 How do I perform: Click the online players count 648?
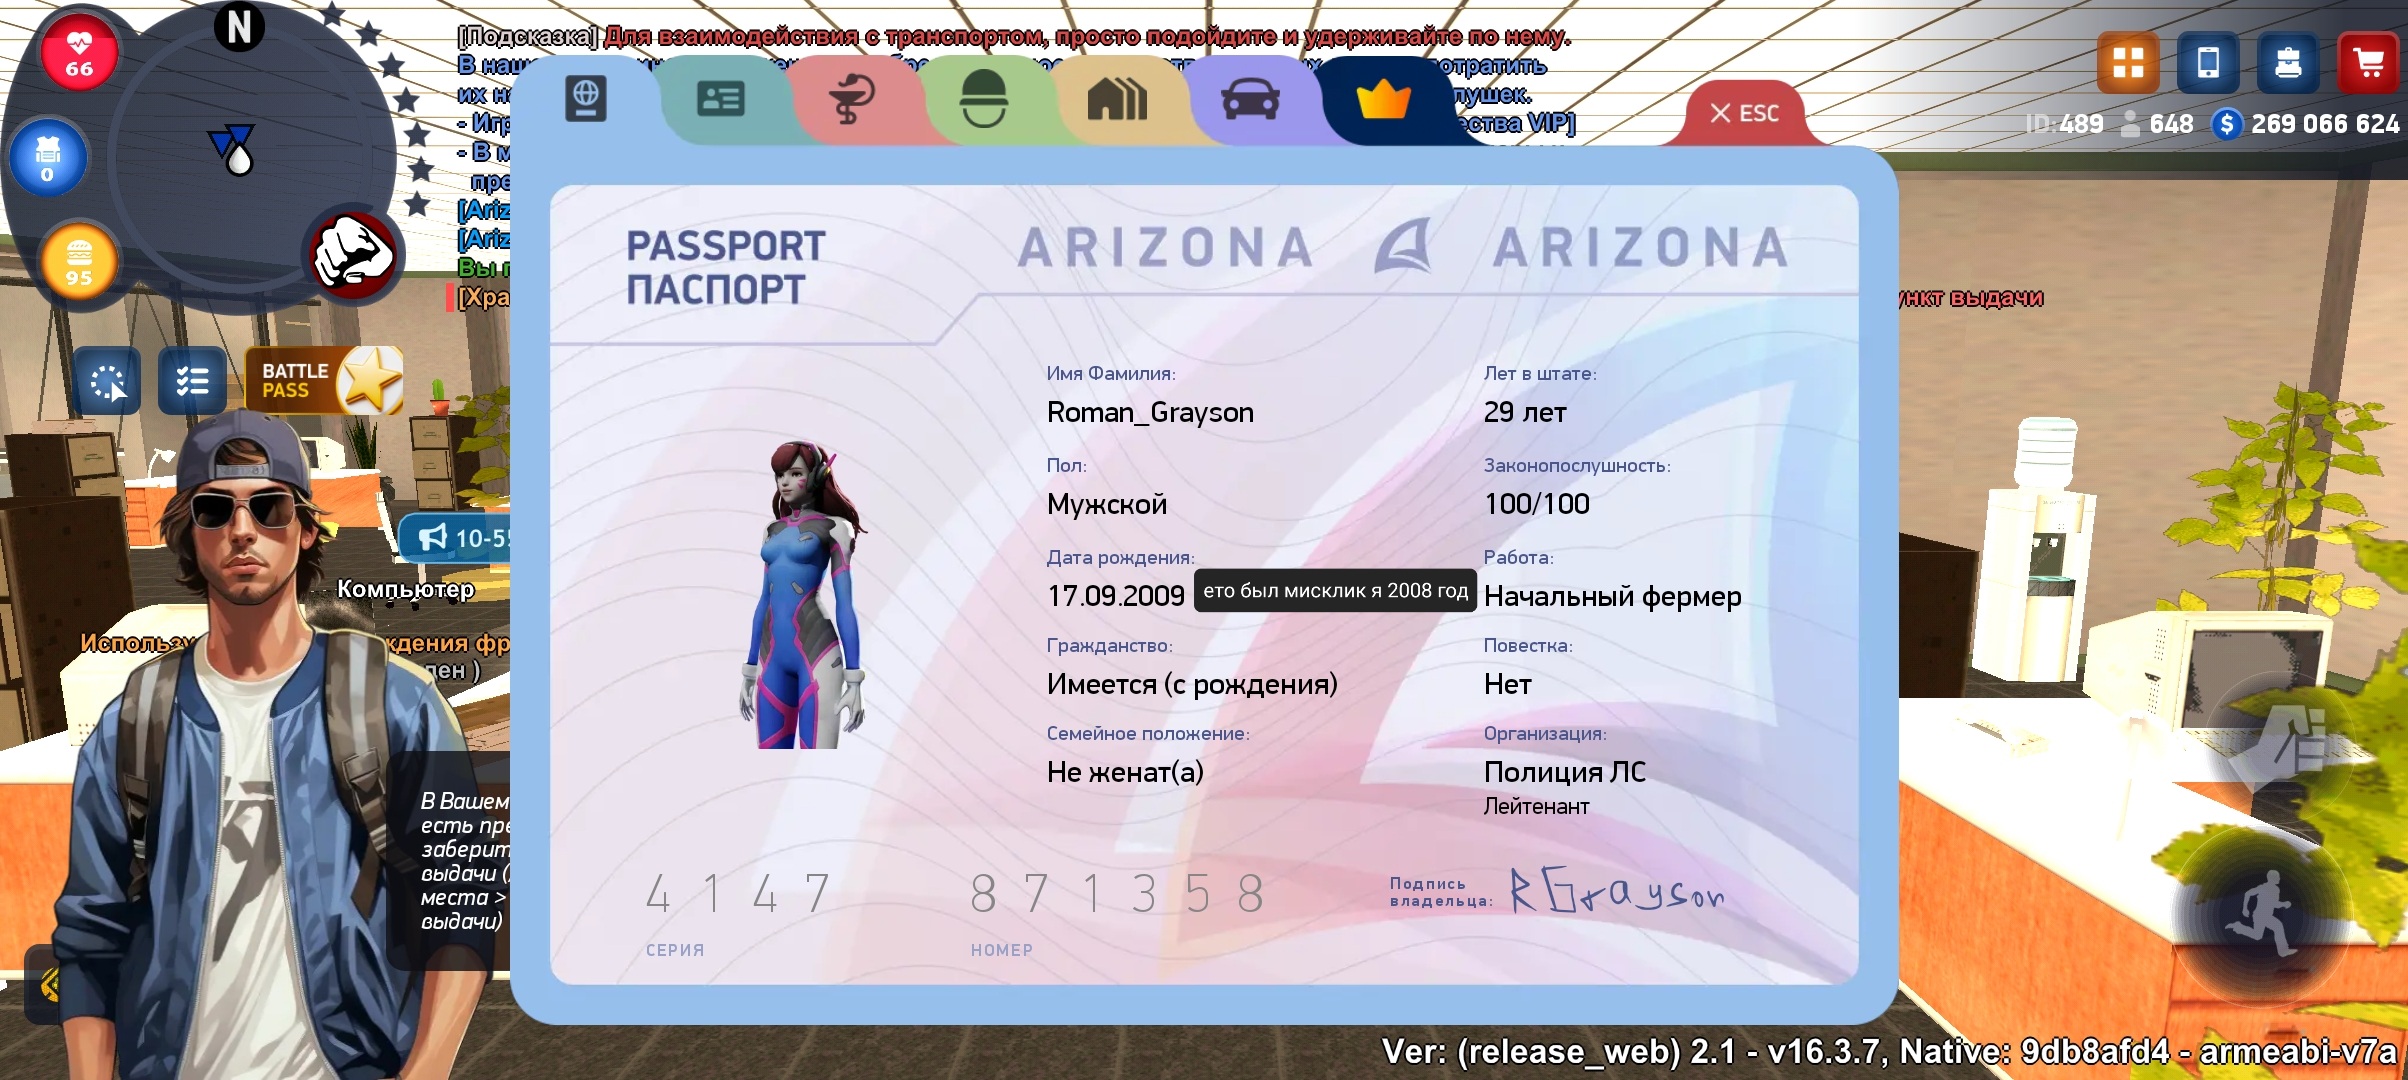click(2171, 124)
